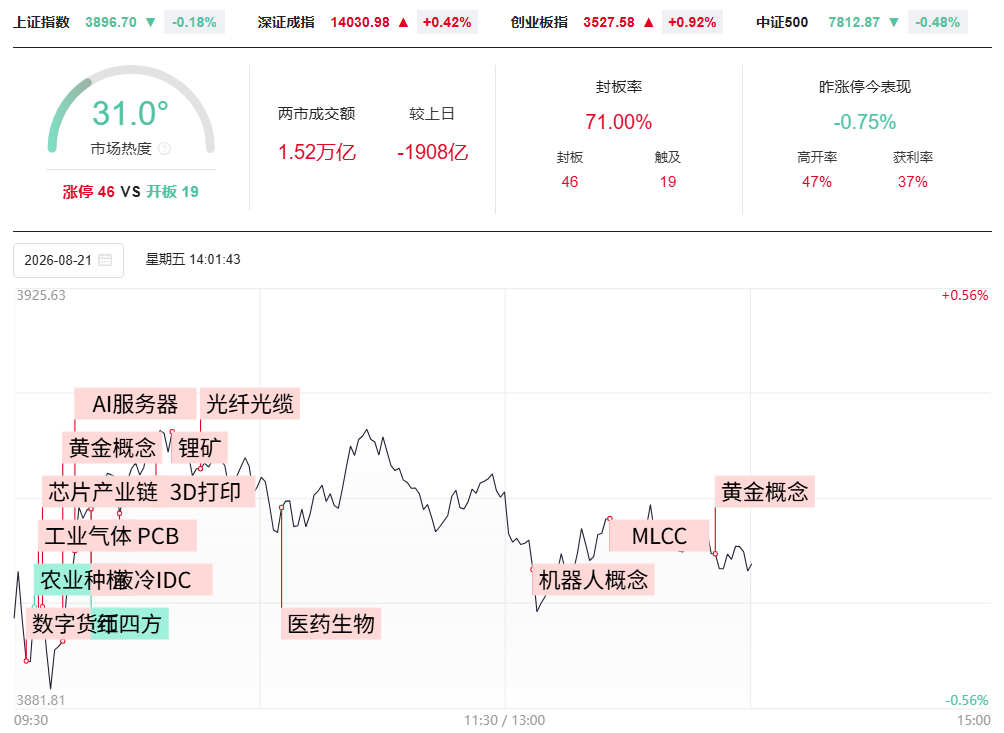Click the 封板率 71.00% value

(619, 122)
